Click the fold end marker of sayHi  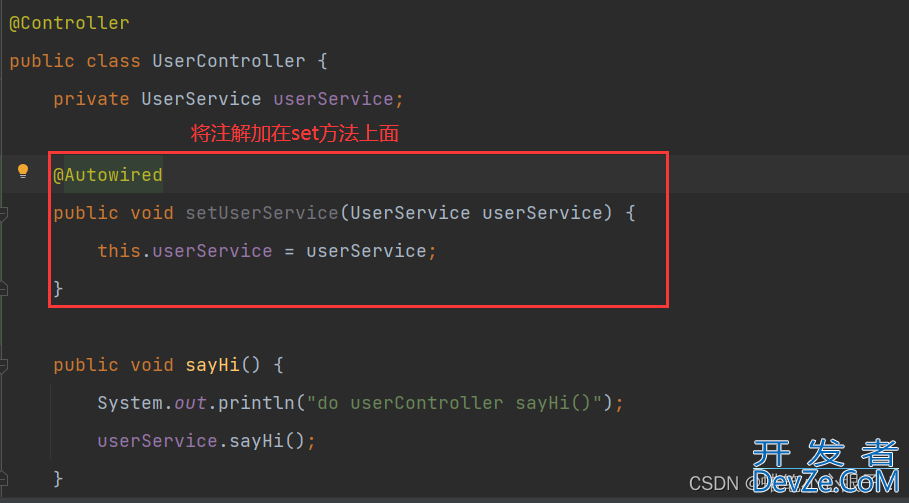pos(3,479)
